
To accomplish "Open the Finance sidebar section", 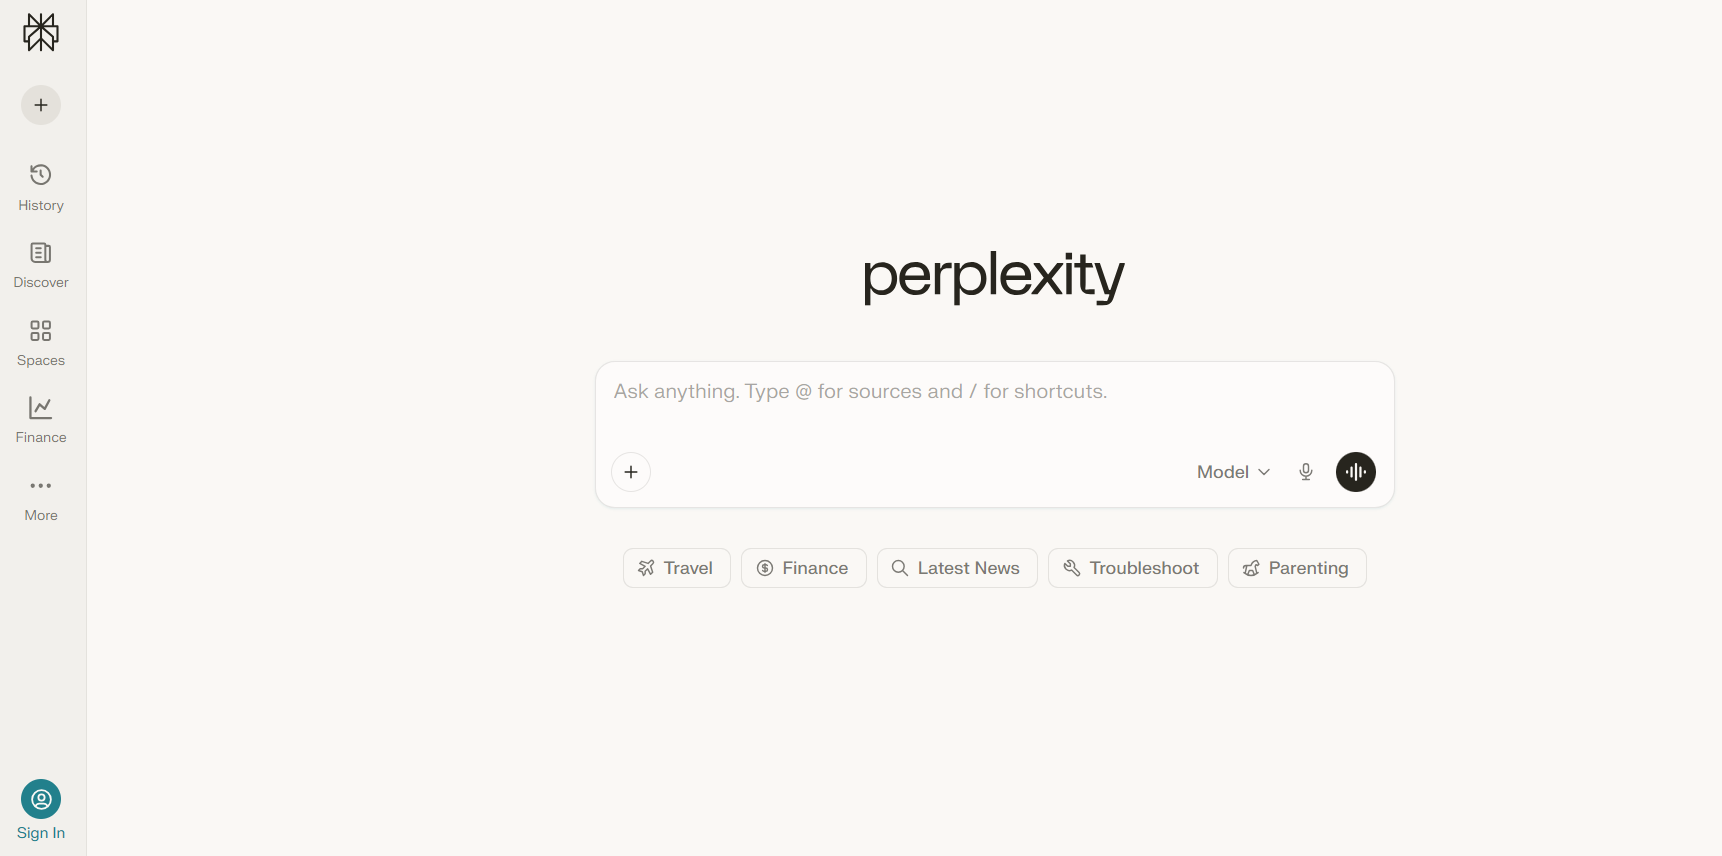I will coord(40,418).
